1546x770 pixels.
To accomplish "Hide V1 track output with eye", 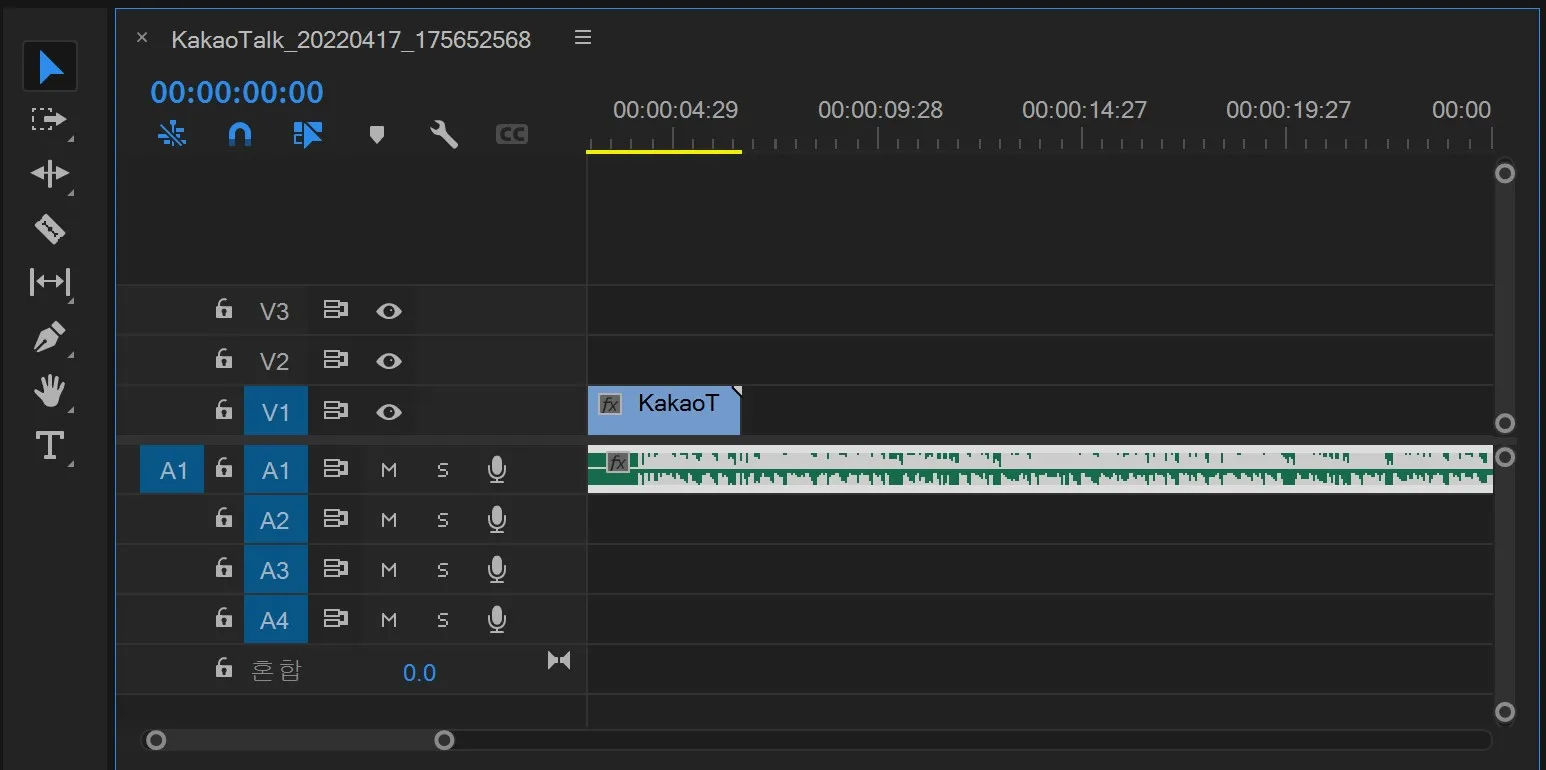I will coord(389,412).
